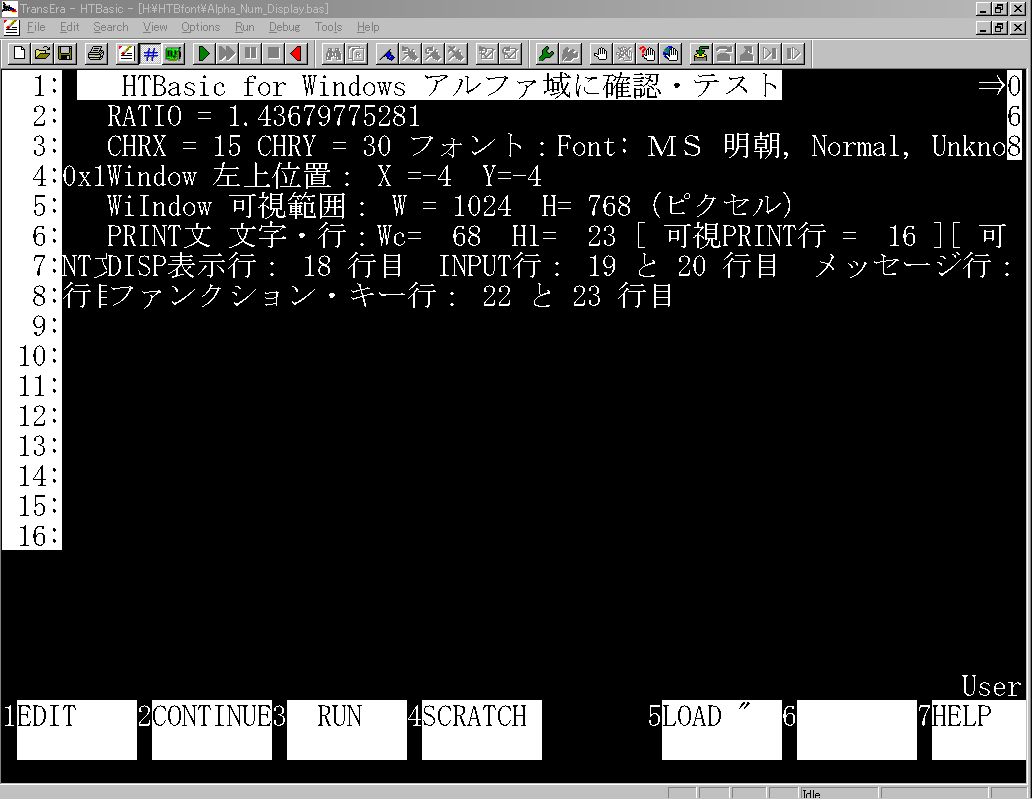Click softkey 3 RUN
Screen dimensions: 1032x800
(x=346, y=730)
